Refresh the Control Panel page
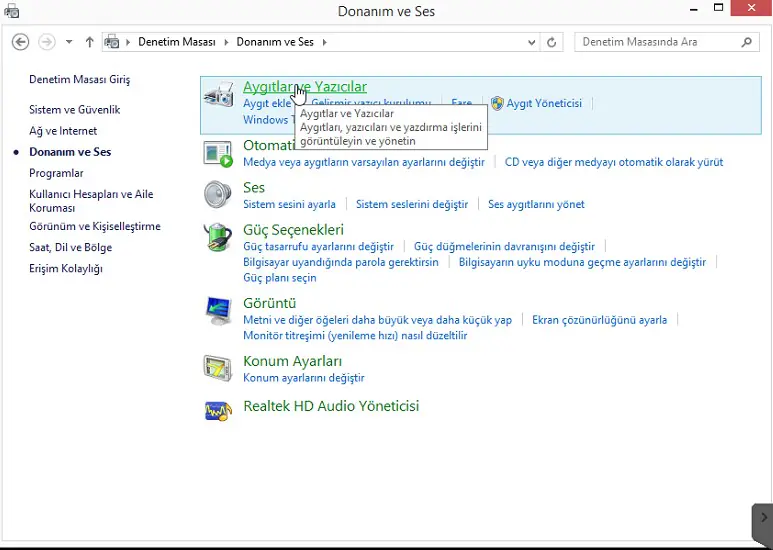 (x=552, y=42)
